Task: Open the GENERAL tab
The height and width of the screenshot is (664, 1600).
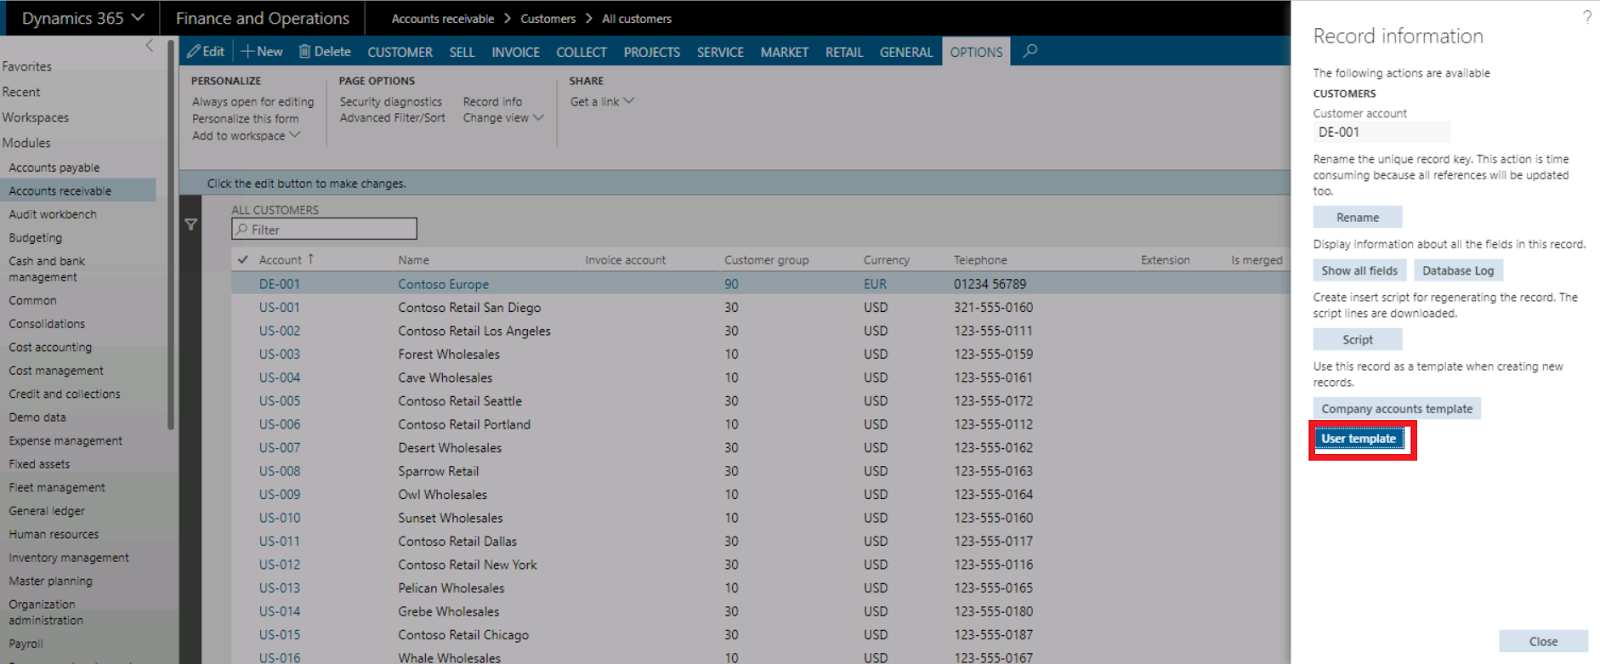Action: (906, 52)
